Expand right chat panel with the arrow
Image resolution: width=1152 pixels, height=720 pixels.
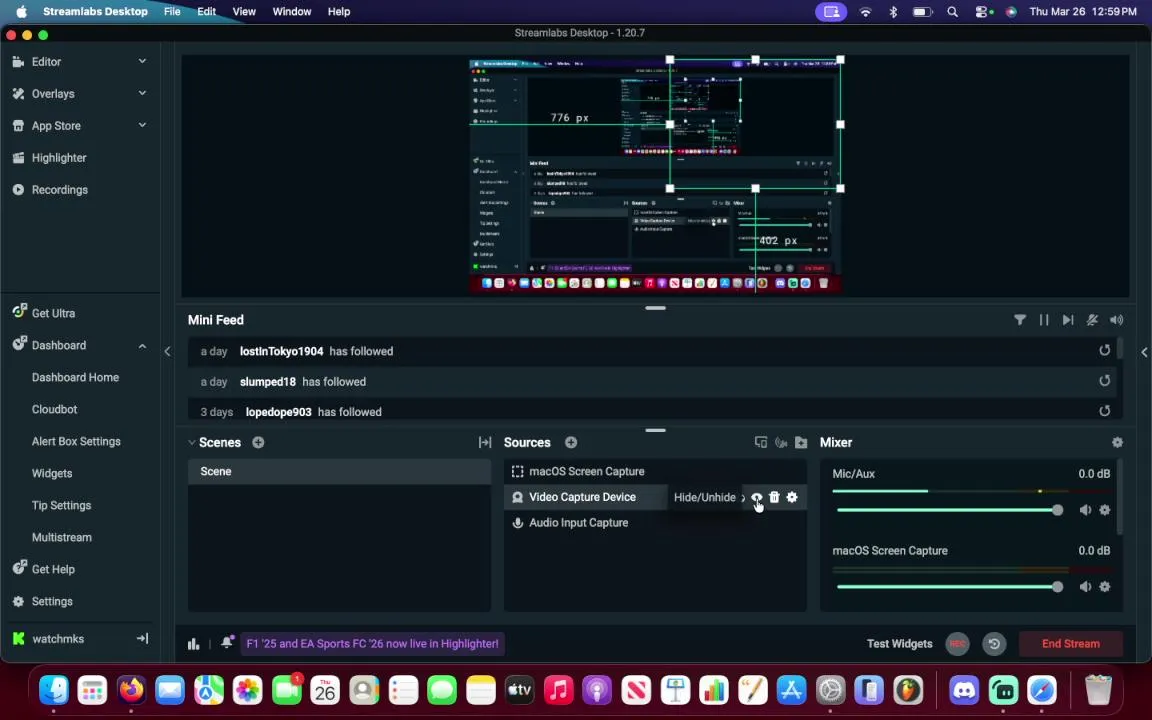[1144, 352]
